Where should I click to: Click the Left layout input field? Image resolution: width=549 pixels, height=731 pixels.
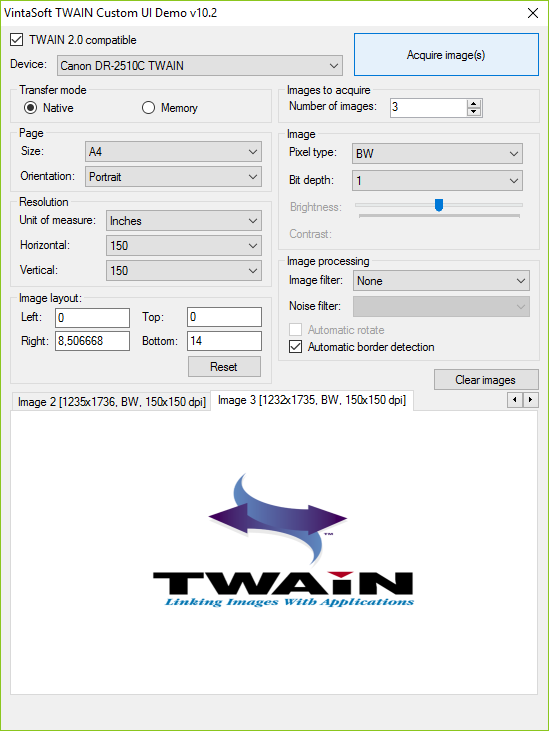pos(92,317)
